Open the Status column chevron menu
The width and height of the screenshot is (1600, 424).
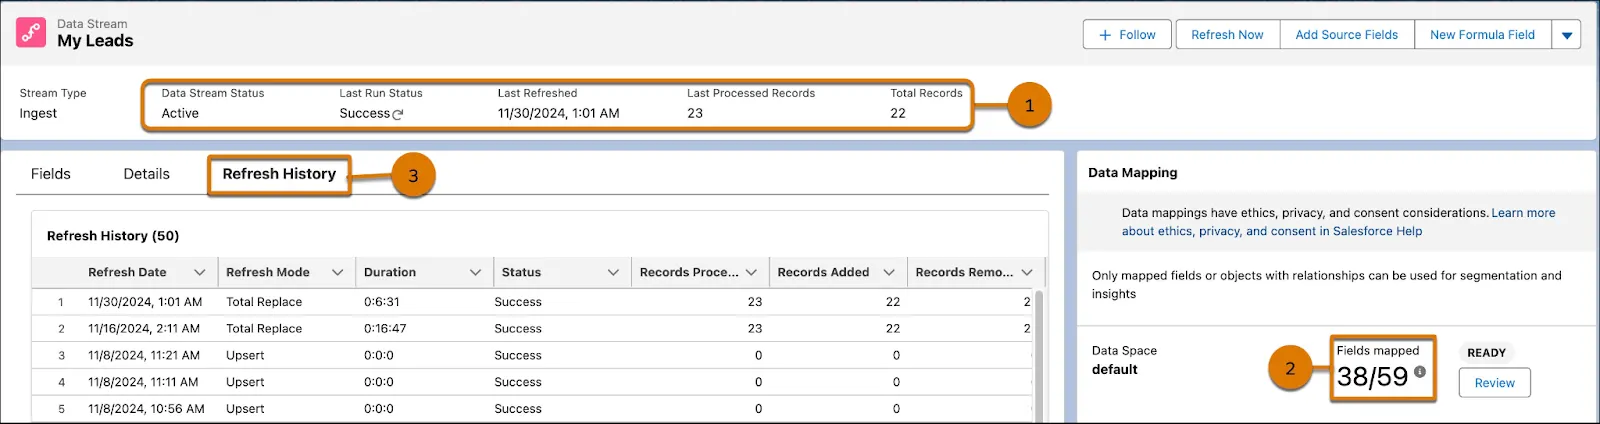tap(614, 272)
